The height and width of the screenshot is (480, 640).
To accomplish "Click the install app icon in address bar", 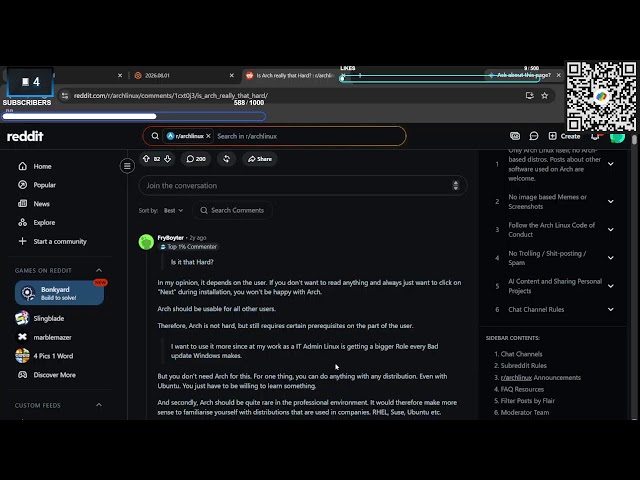I will (529, 96).
